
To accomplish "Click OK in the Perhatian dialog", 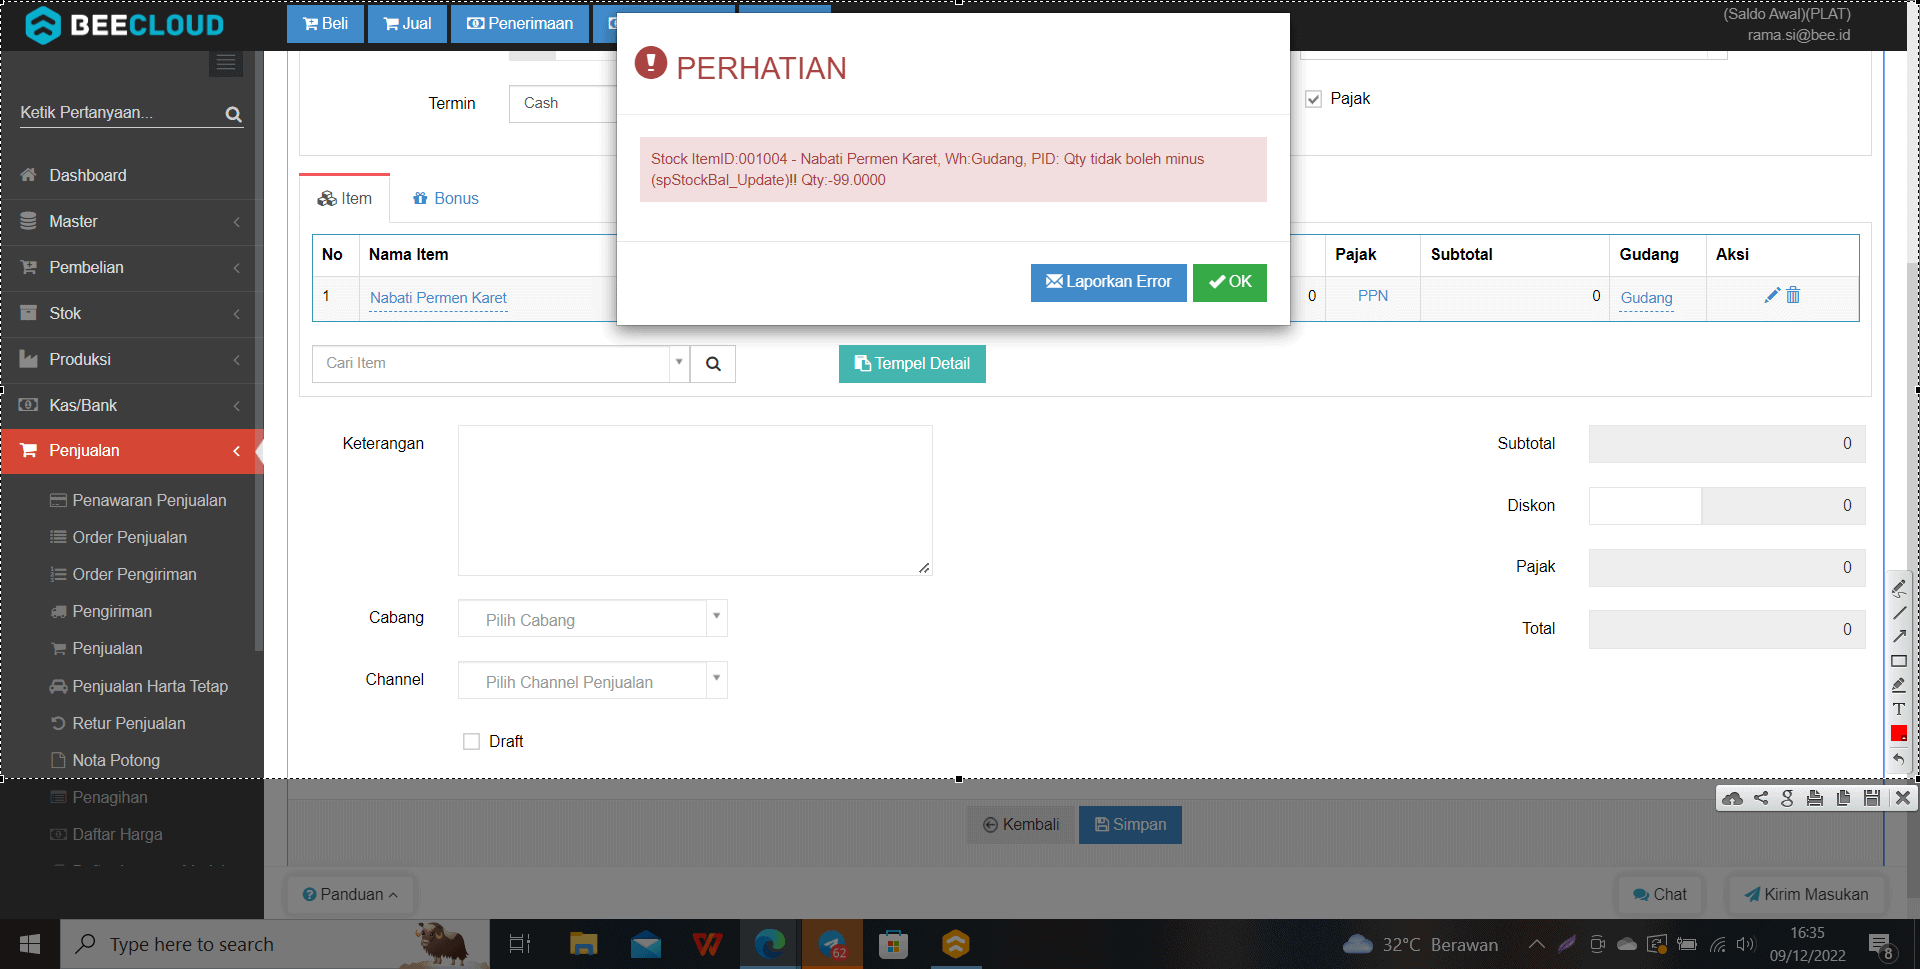I will [x=1230, y=282].
